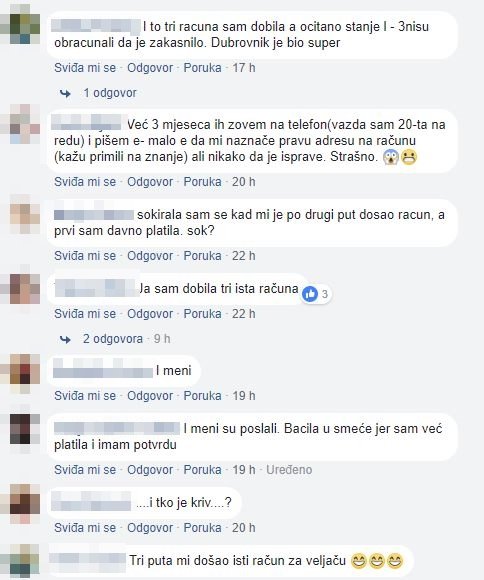Click the '22 h' timestamp under the 'sokirala' comment

pos(243,256)
